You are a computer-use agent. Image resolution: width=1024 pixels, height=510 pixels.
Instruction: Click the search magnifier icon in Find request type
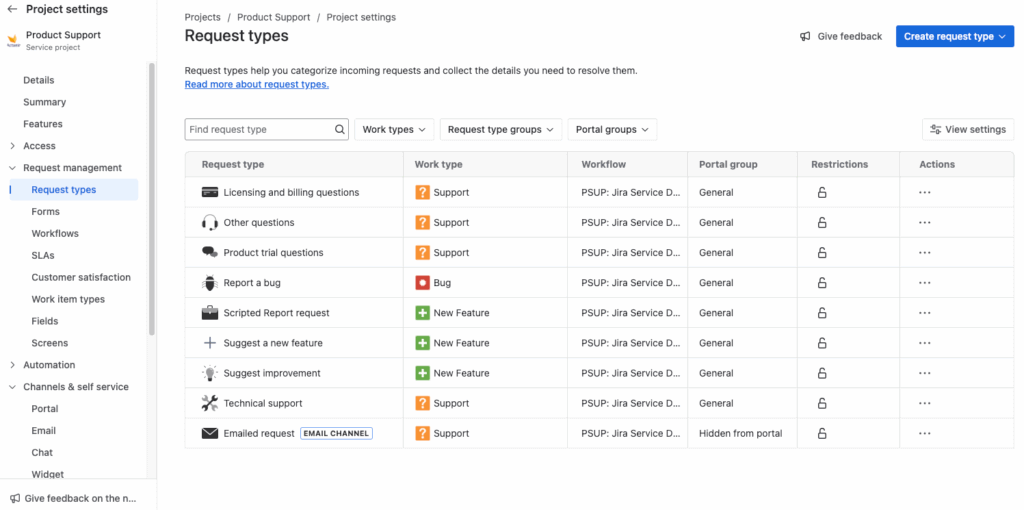[x=340, y=129]
